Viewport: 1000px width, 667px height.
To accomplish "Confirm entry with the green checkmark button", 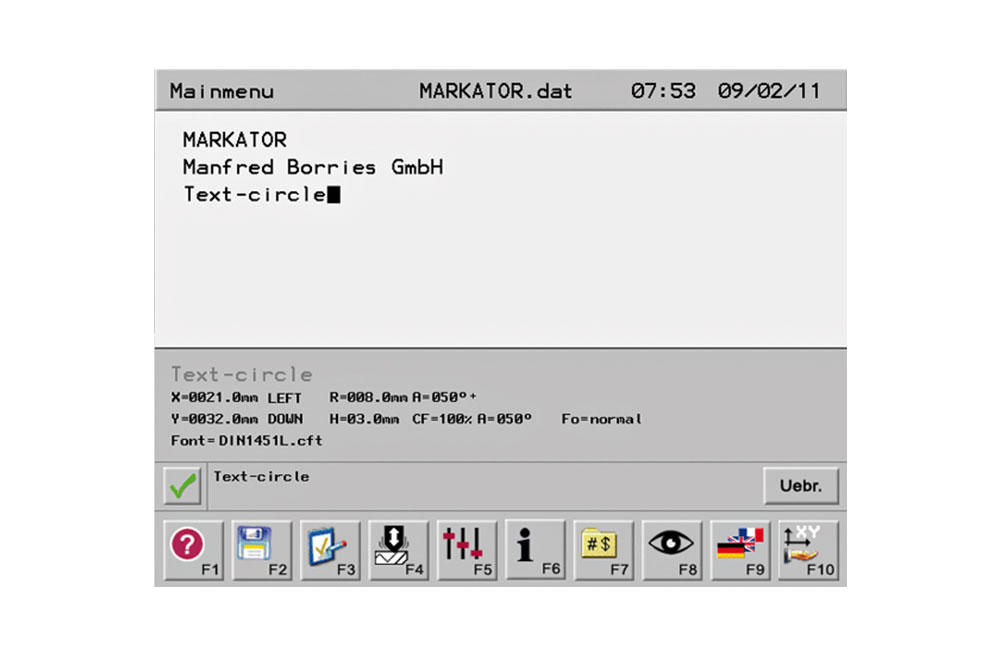I will (182, 486).
